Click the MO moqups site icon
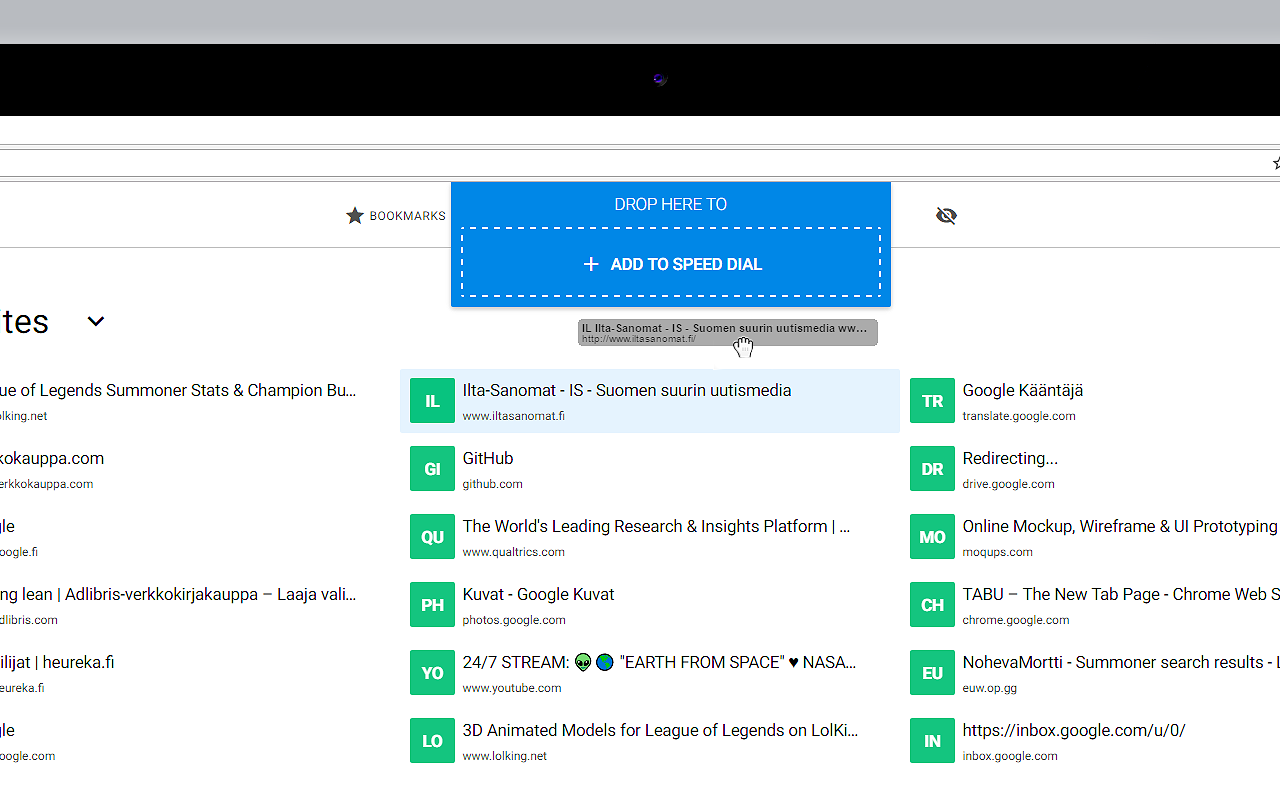 (932, 537)
